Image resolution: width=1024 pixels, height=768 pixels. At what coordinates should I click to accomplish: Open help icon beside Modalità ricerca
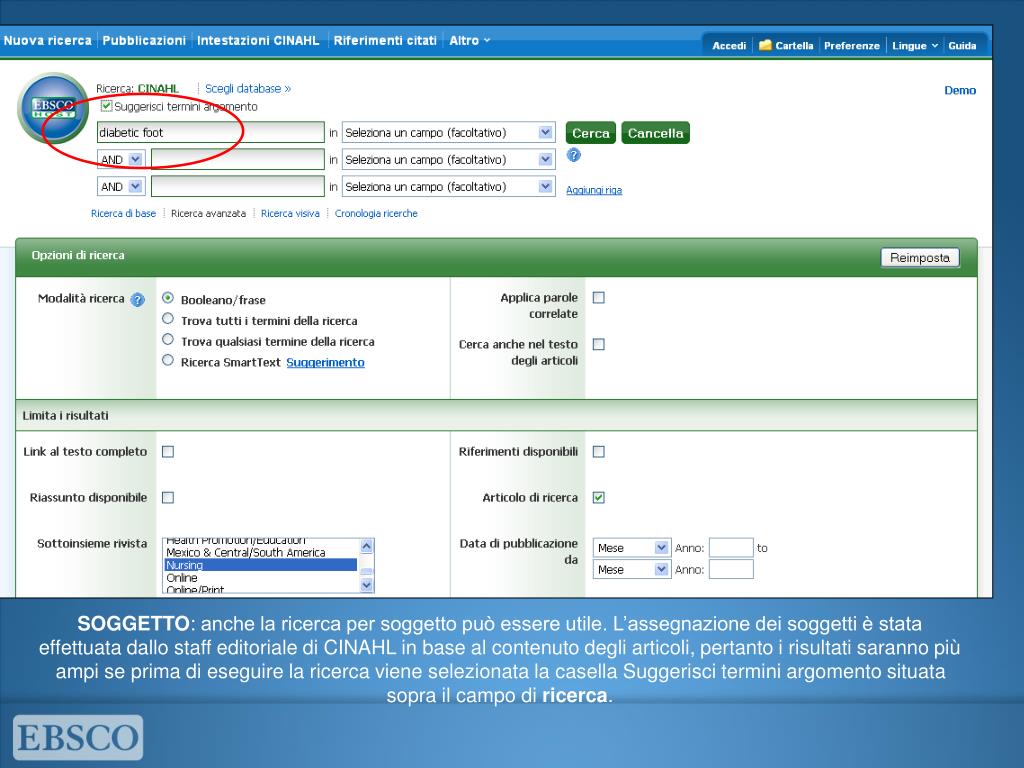137,300
